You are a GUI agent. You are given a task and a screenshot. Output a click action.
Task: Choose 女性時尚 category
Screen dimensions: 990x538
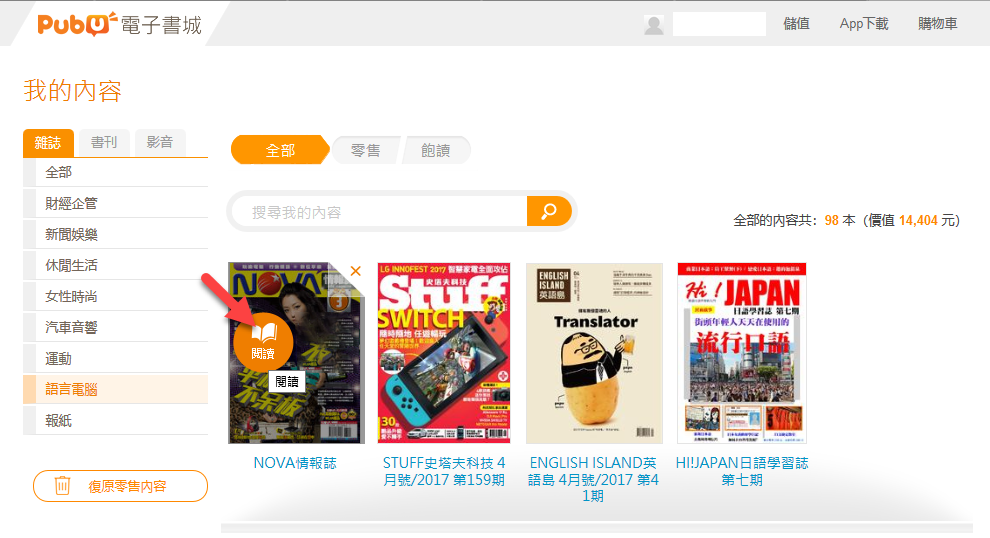pyautogui.click(x=116, y=296)
